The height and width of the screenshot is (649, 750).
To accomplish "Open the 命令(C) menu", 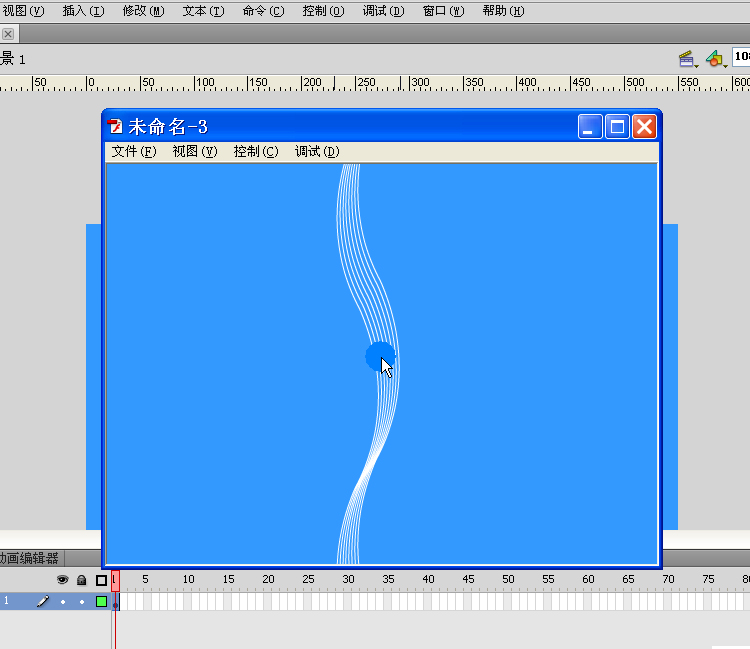I will tap(263, 11).
